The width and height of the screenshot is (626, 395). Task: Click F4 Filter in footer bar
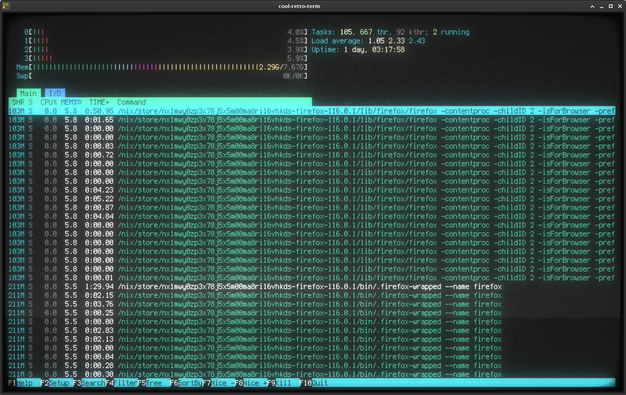coord(122,383)
